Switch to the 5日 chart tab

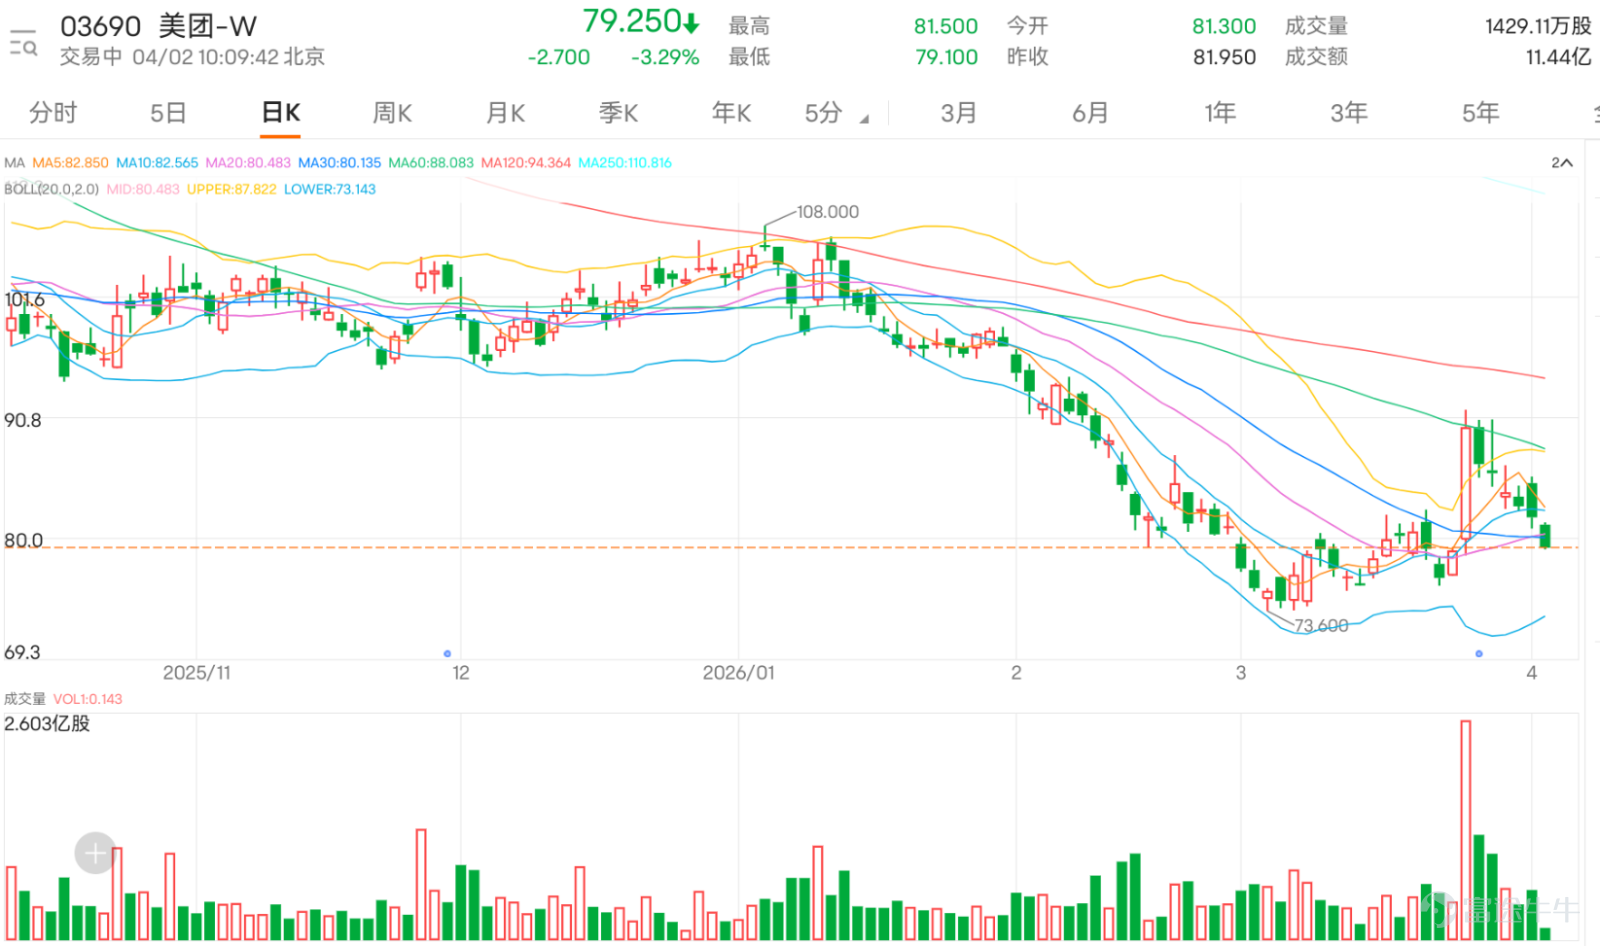(168, 113)
